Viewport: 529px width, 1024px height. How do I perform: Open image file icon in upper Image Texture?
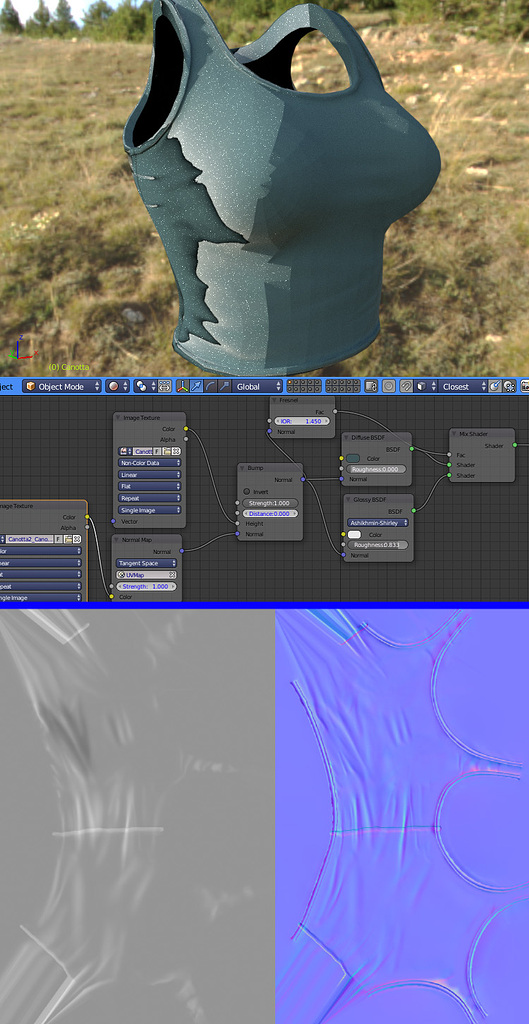(167, 451)
